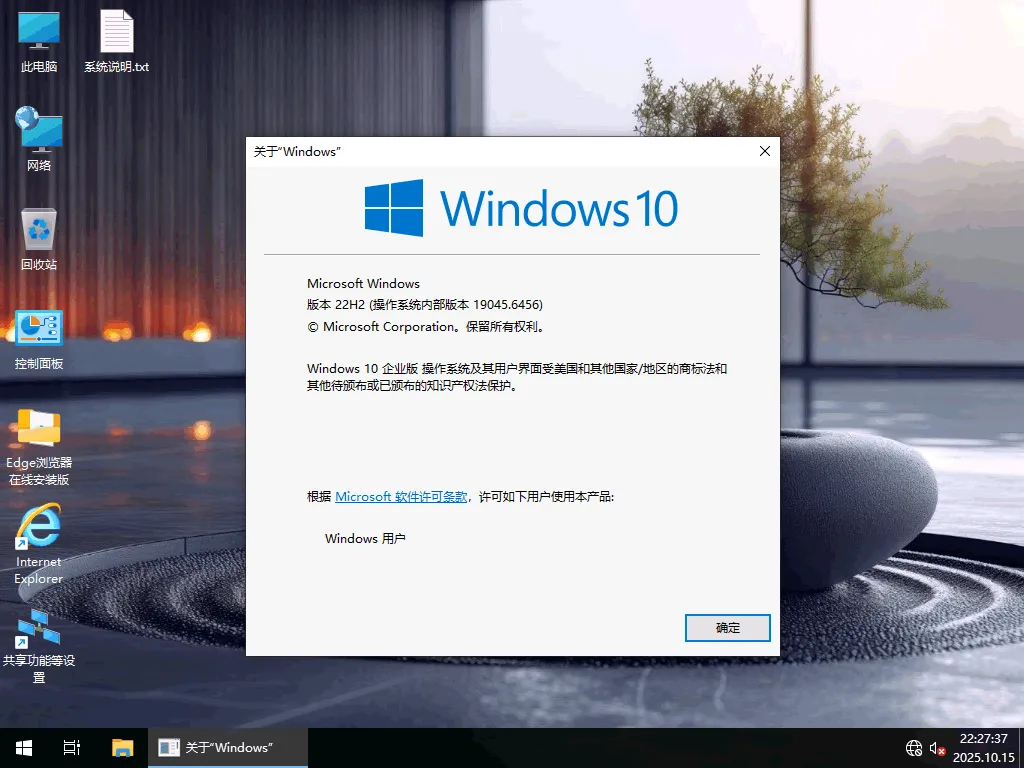Click 确定 to close the About dialog
1024x768 pixels.
pyautogui.click(x=727, y=627)
